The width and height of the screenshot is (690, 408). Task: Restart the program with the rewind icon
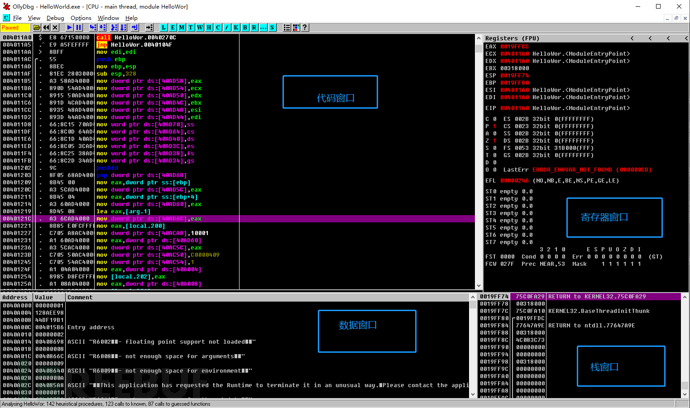click(46, 27)
